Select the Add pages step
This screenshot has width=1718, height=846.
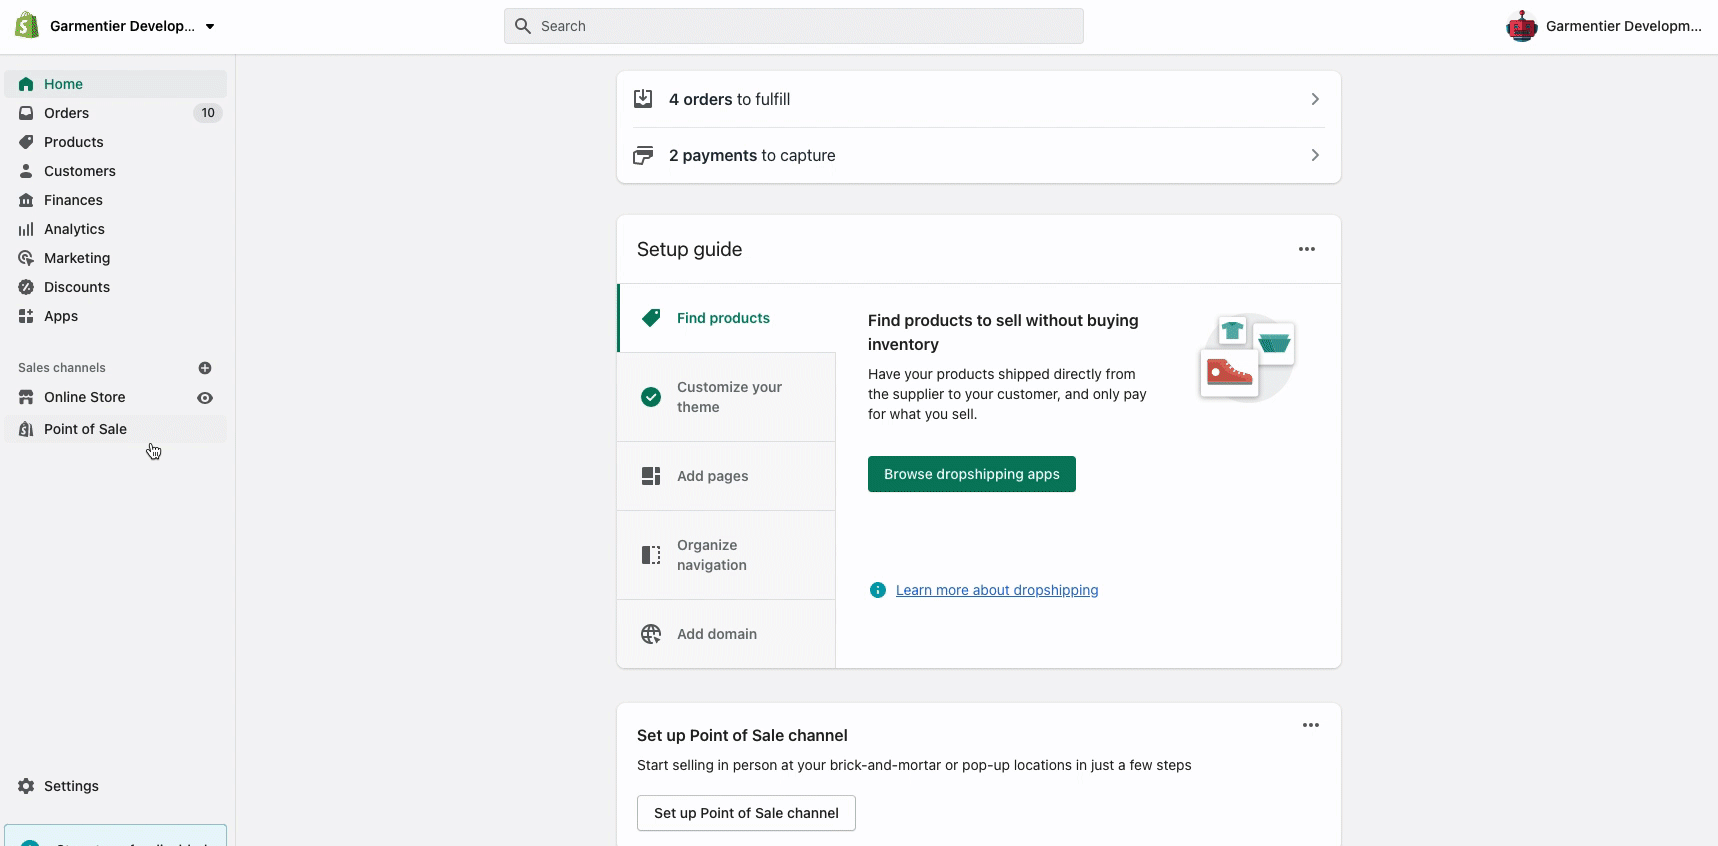727,476
